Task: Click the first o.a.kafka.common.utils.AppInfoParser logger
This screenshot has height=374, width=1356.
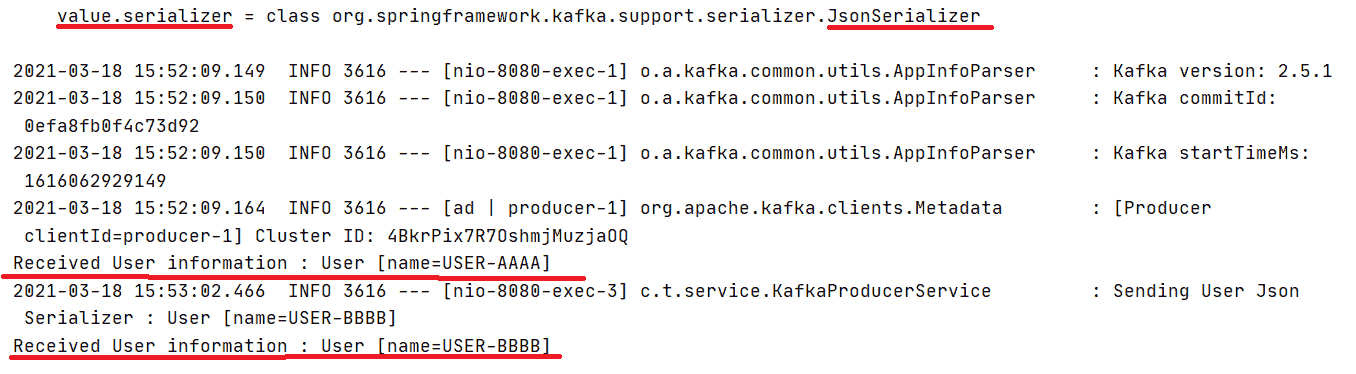Action: [x=838, y=71]
